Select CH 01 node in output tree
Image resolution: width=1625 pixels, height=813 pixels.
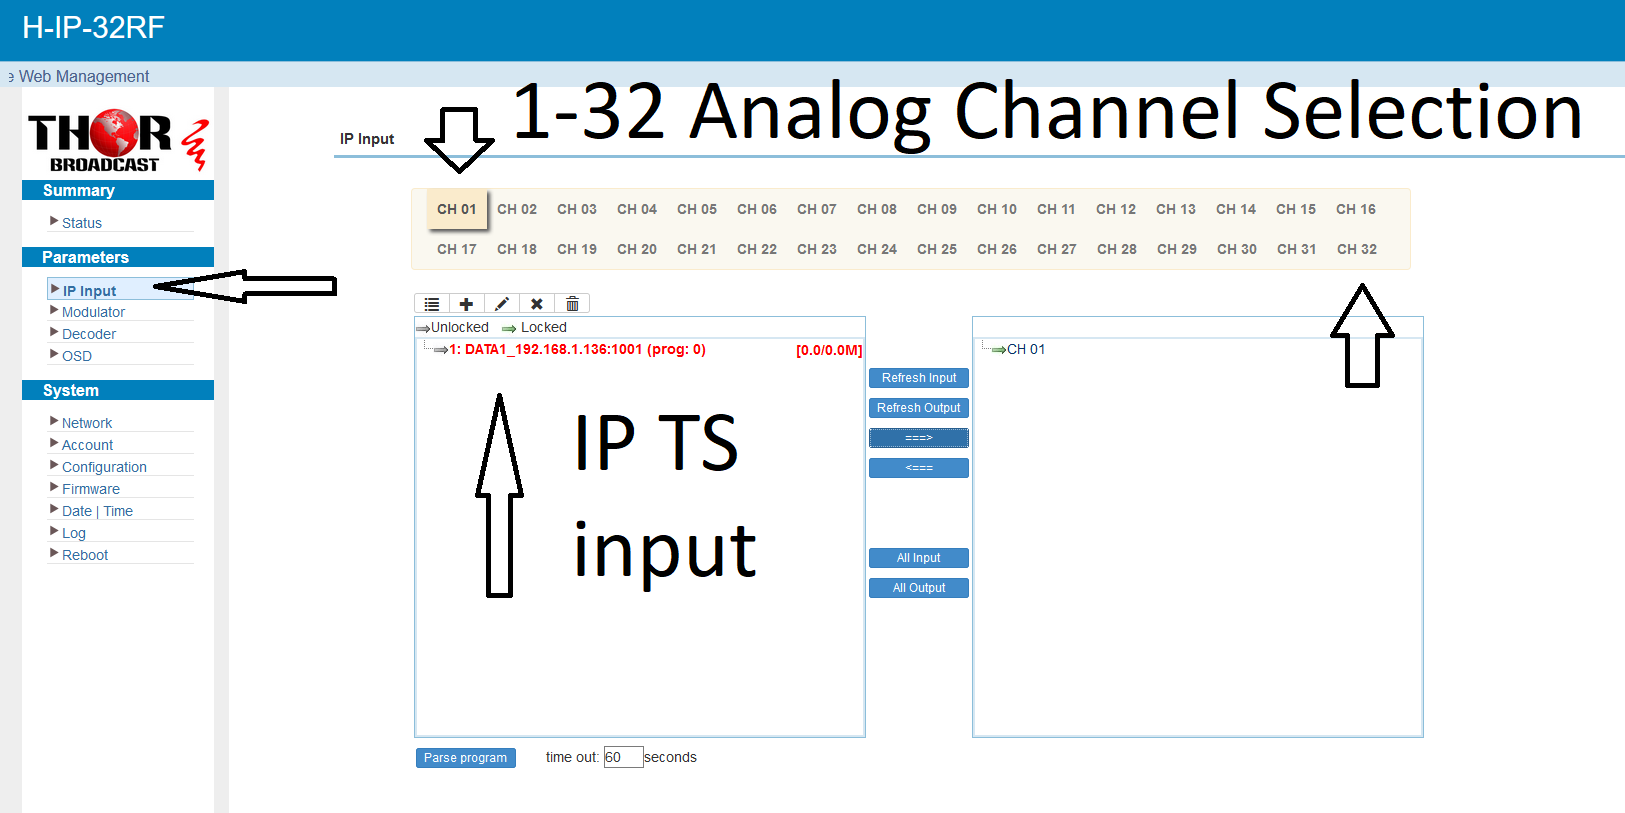click(1025, 350)
